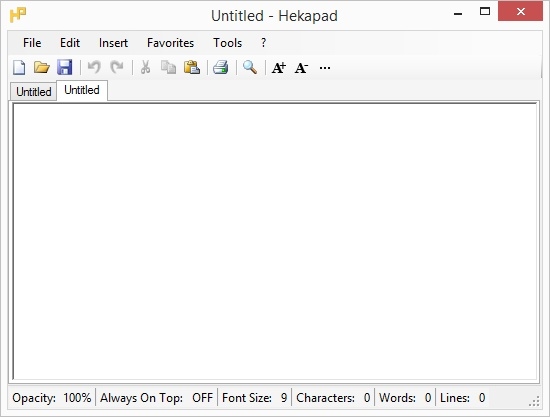Print the document with printer icon

pyautogui.click(x=221, y=67)
